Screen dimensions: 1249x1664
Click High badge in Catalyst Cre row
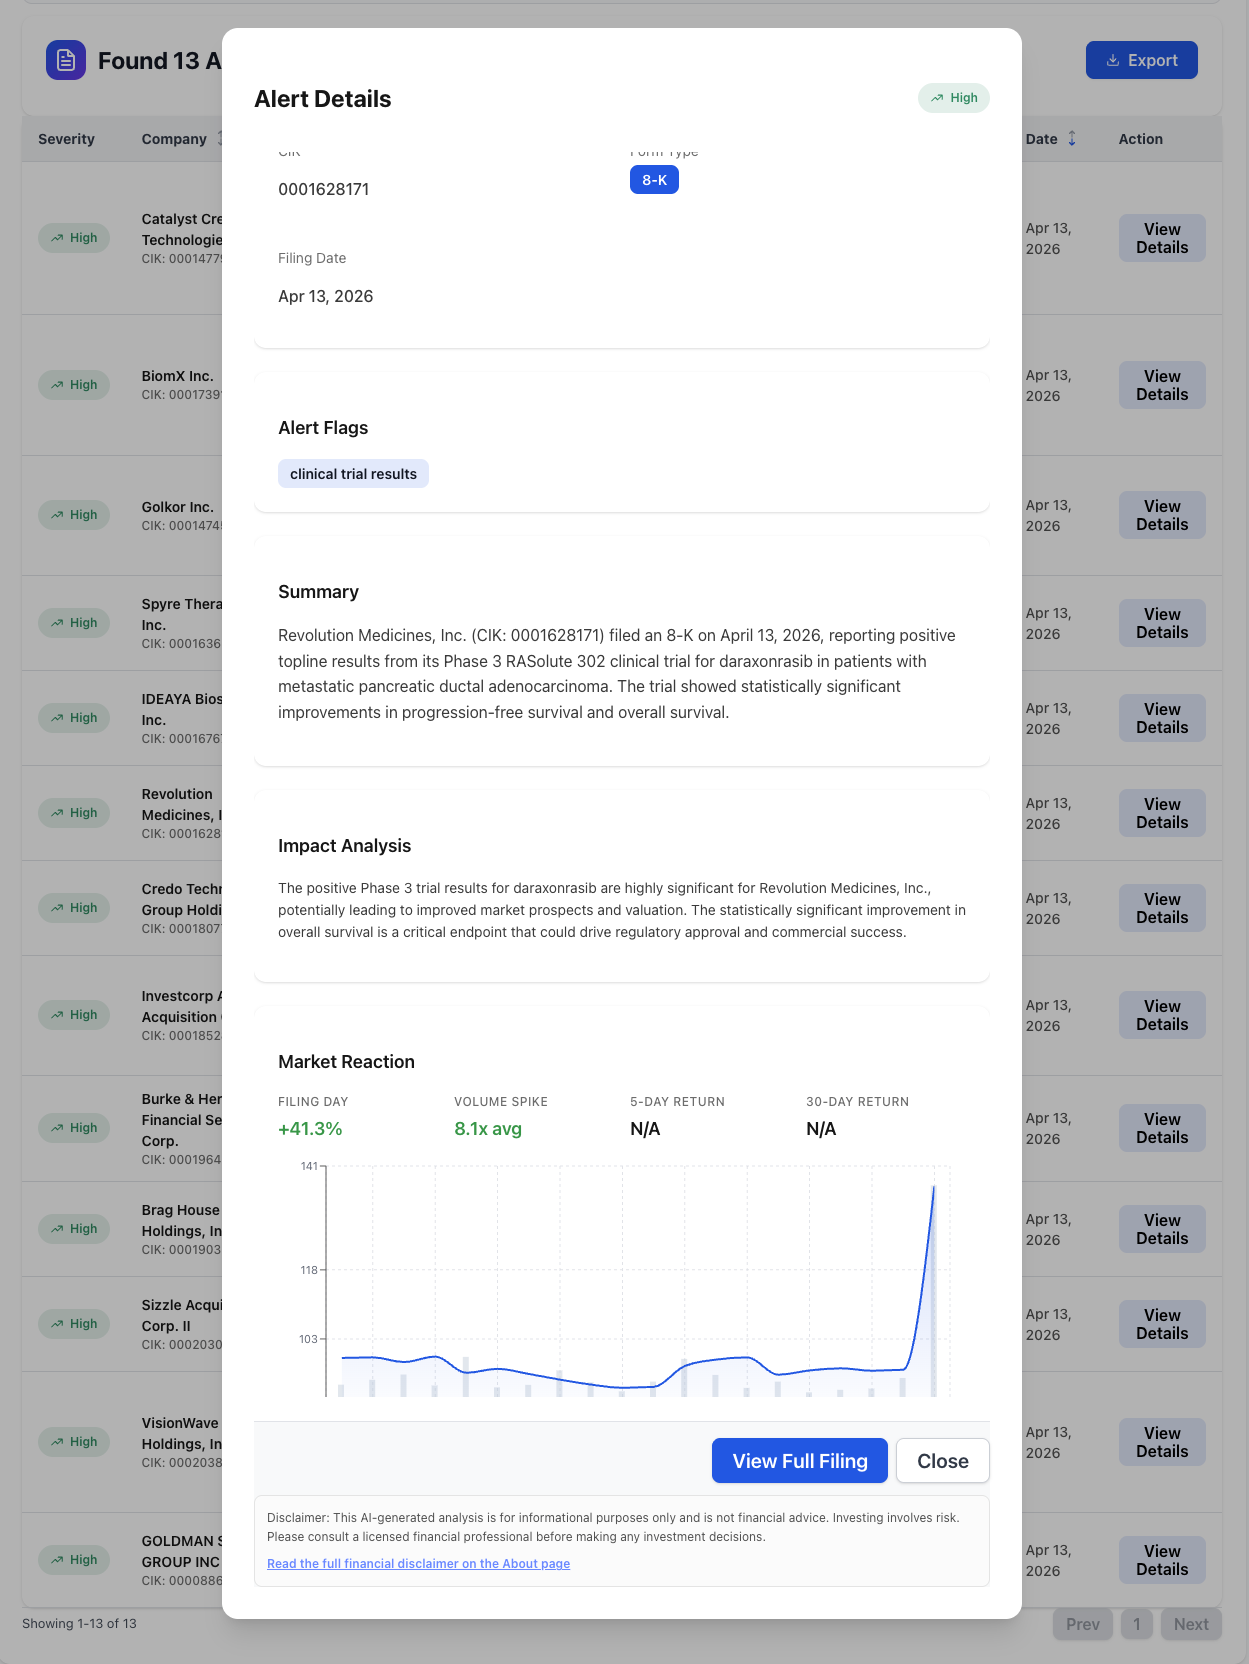74,238
